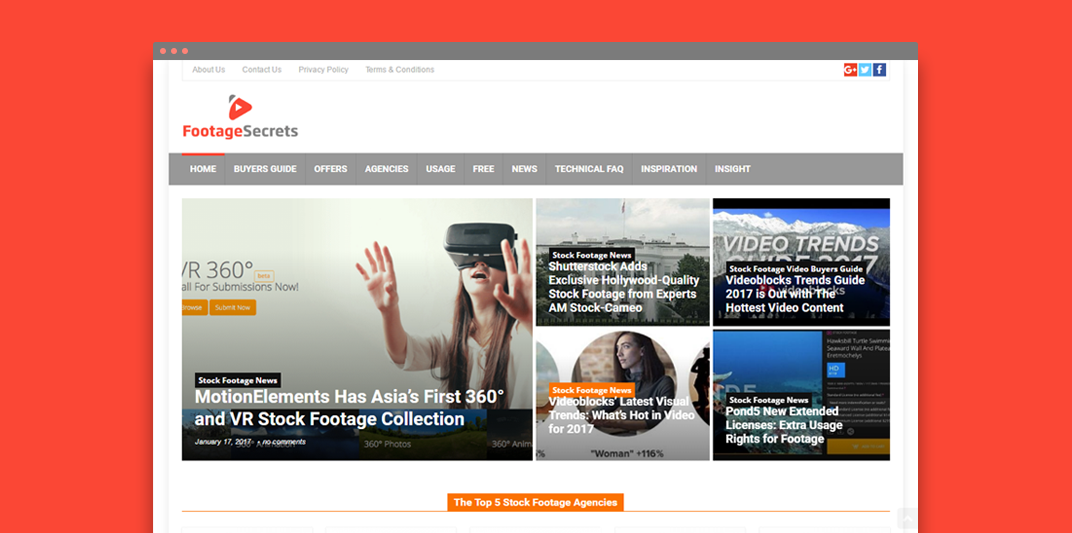1072x533 pixels.
Task: Open Shutterstock Adds Exclusive Hollywood-Quality article
Action: coord(624,287)
